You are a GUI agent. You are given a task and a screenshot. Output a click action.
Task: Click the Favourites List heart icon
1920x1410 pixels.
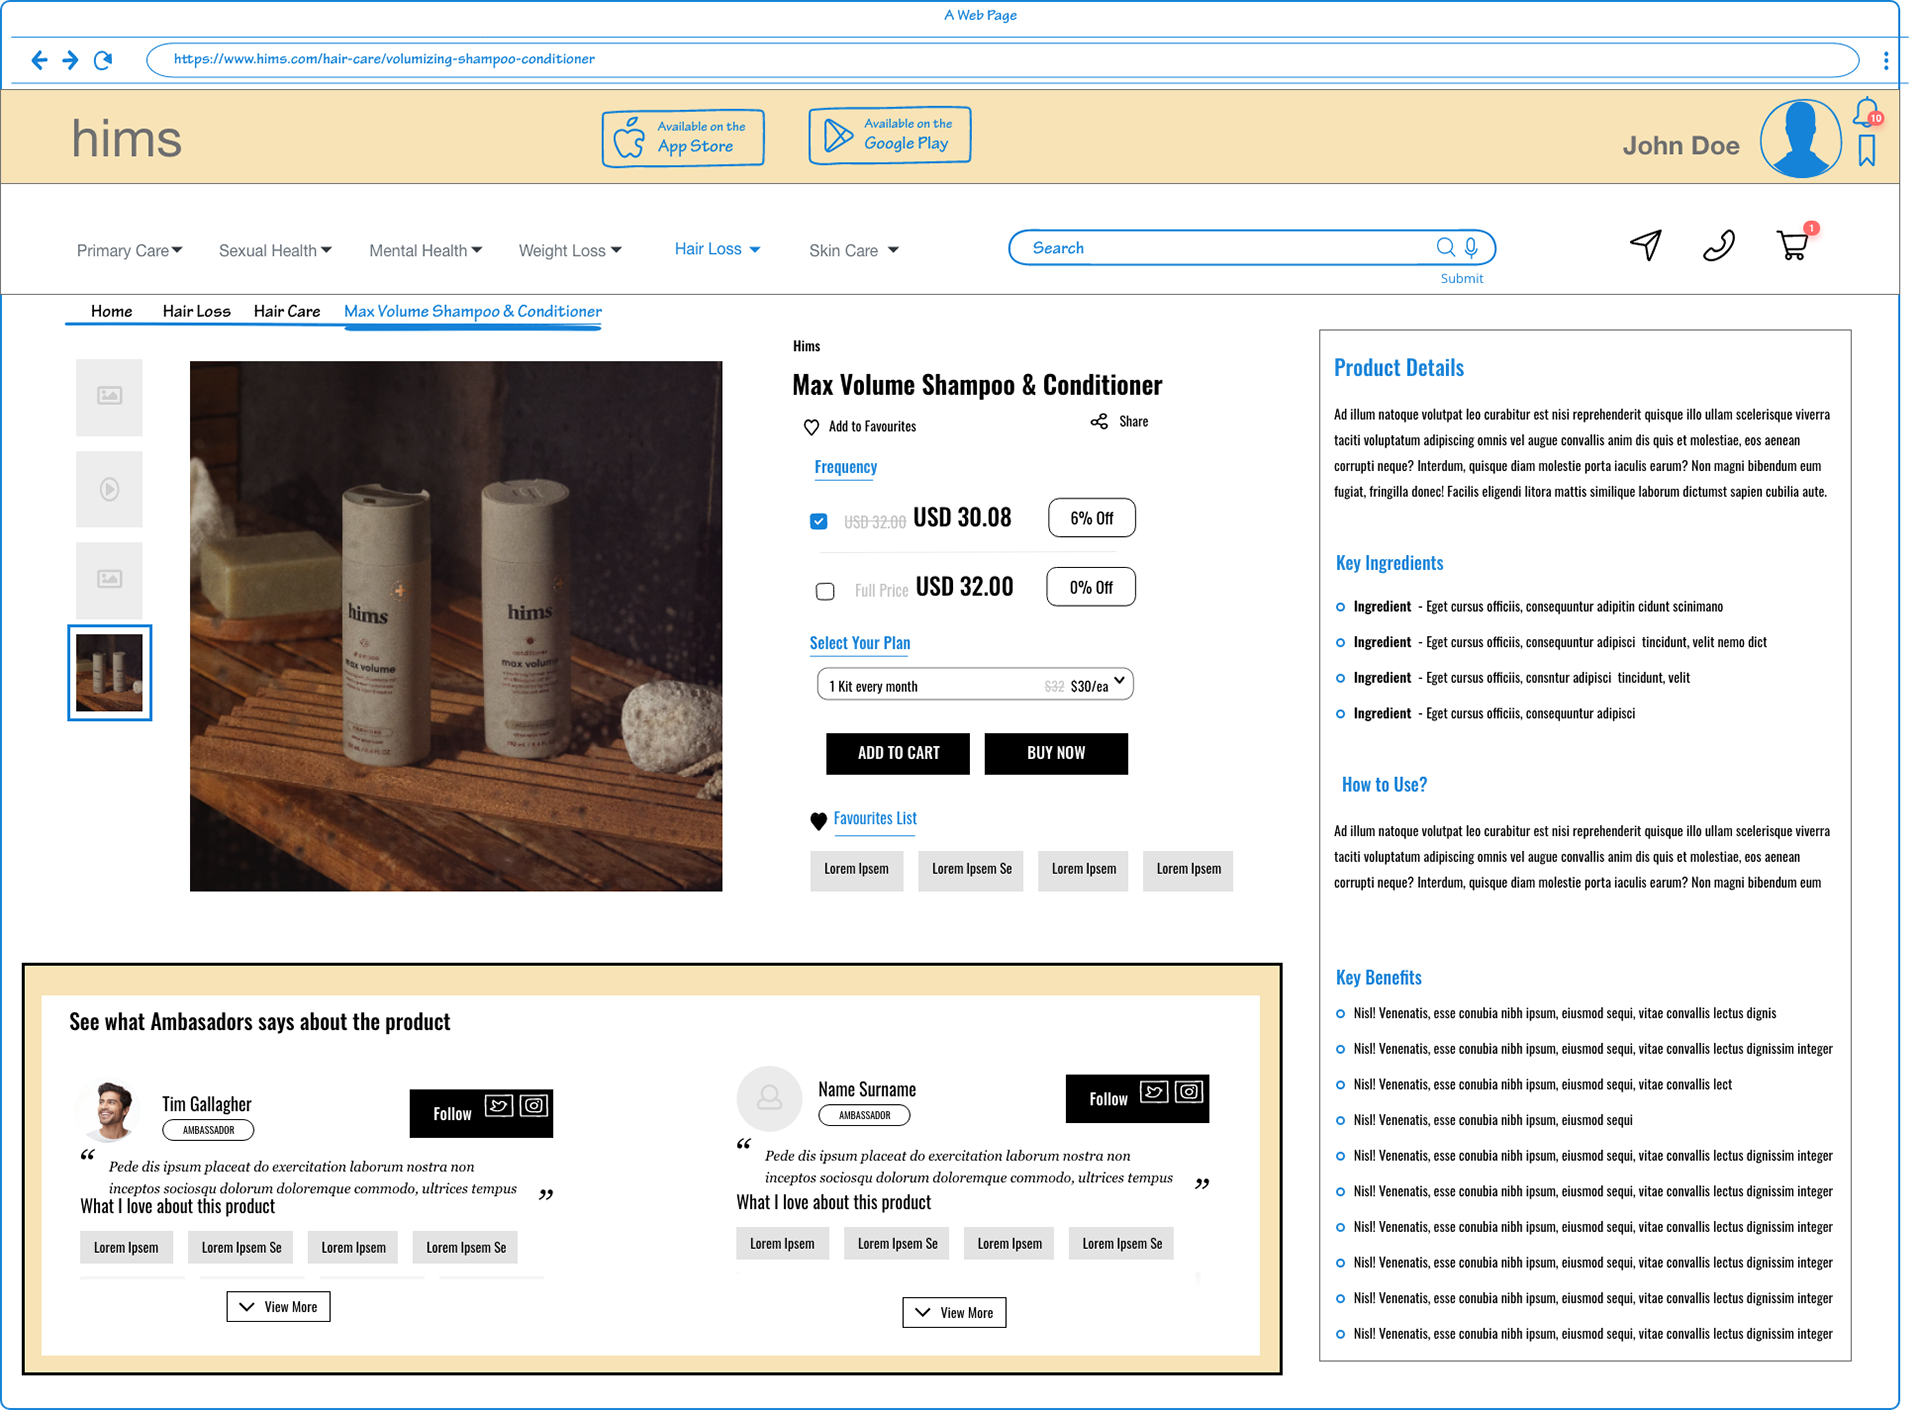(818, 821)
